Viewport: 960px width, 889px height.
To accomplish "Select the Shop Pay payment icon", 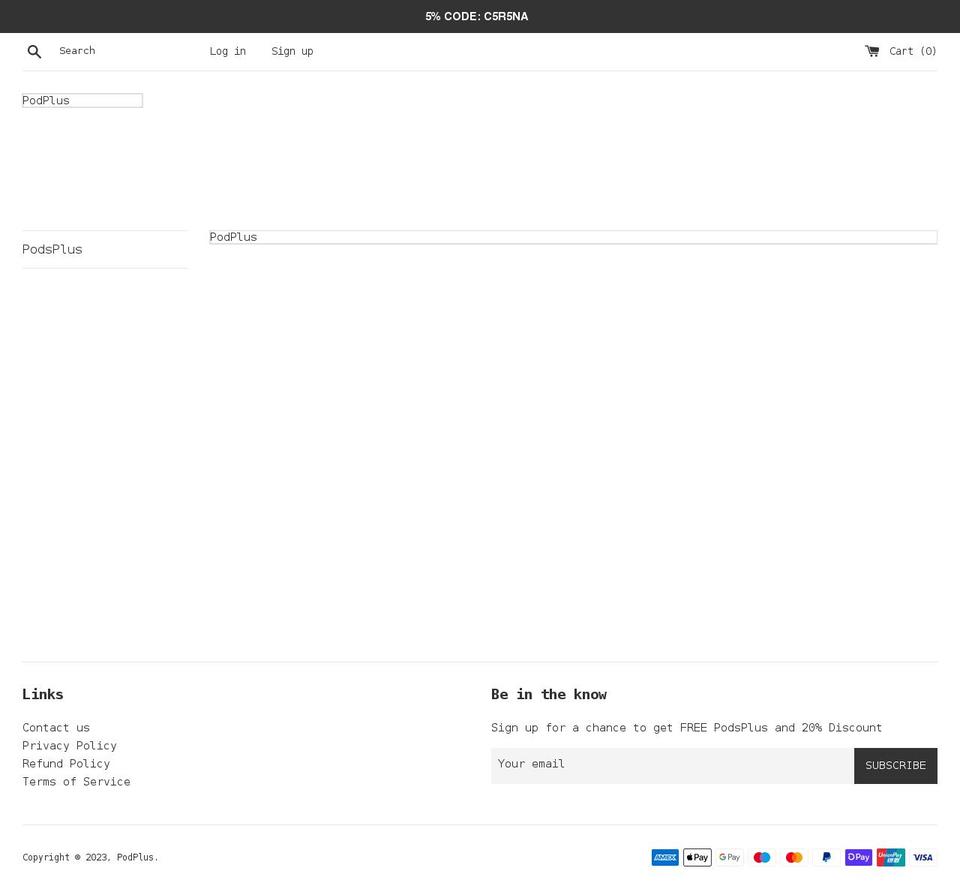I will 858,857.
